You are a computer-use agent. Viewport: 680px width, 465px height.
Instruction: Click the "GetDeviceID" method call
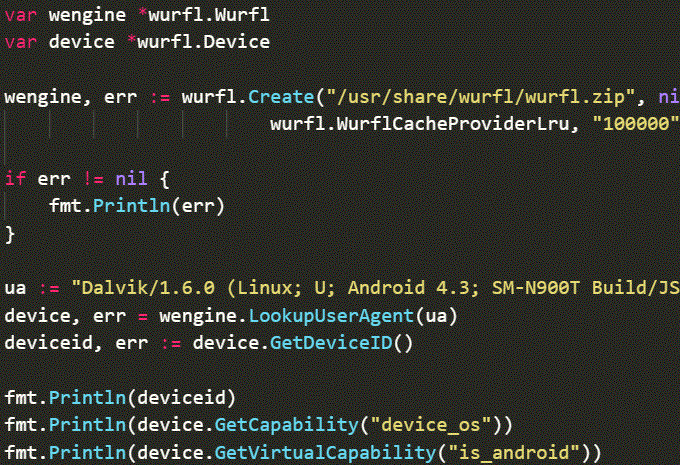point(331,343)
